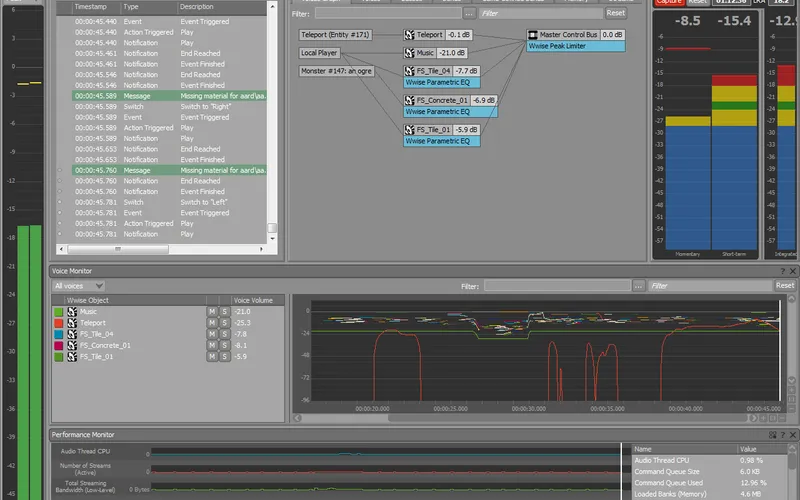Click the FS_Tile_04 sound icon in Voice Monitor list
Screen dimensions: 800x500
pyautogui.click(x=72, y=334)
